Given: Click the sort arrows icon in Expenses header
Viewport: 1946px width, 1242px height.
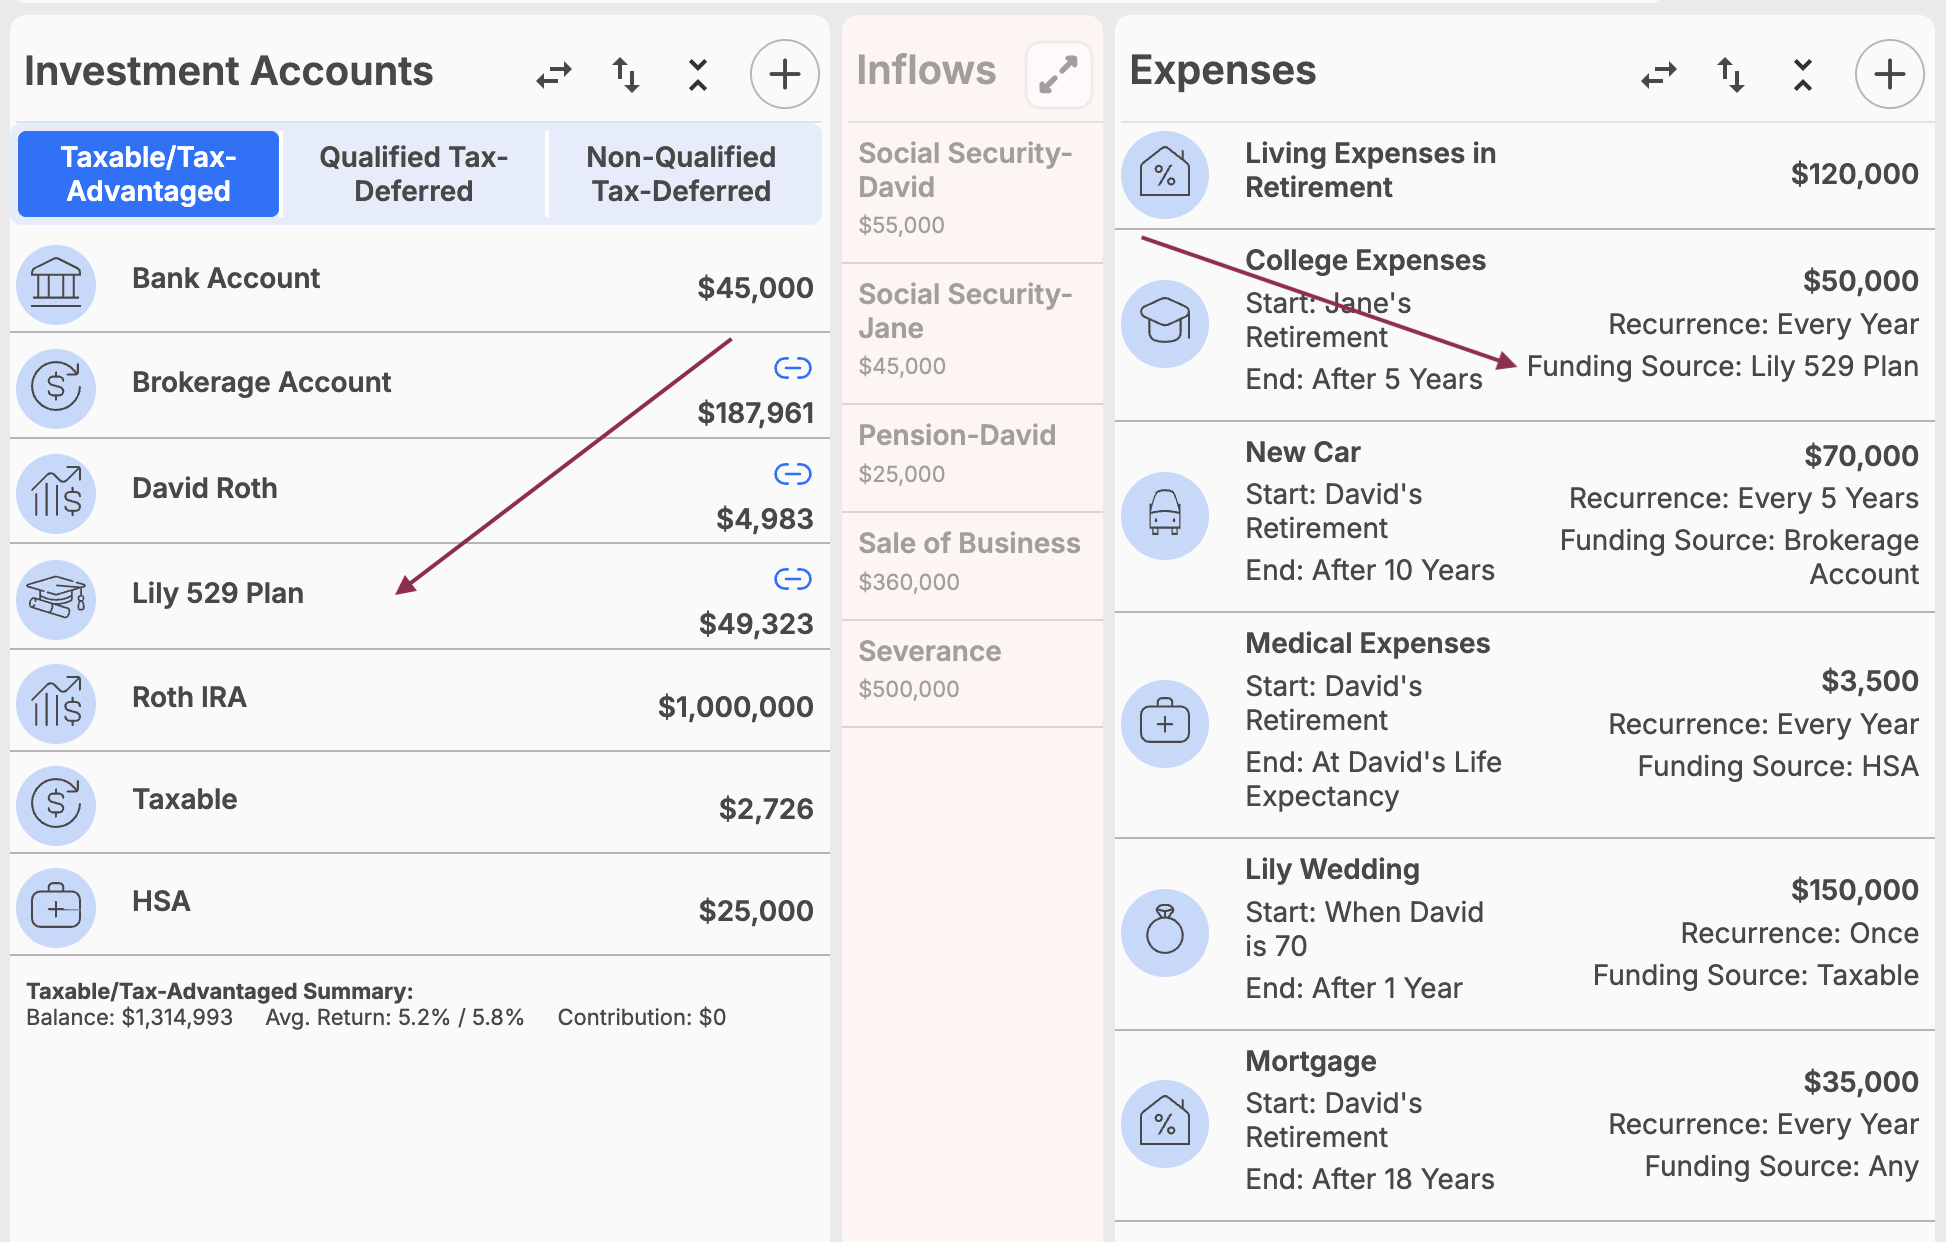Looking at the screenshot, I should click(x=1731, y=74).
